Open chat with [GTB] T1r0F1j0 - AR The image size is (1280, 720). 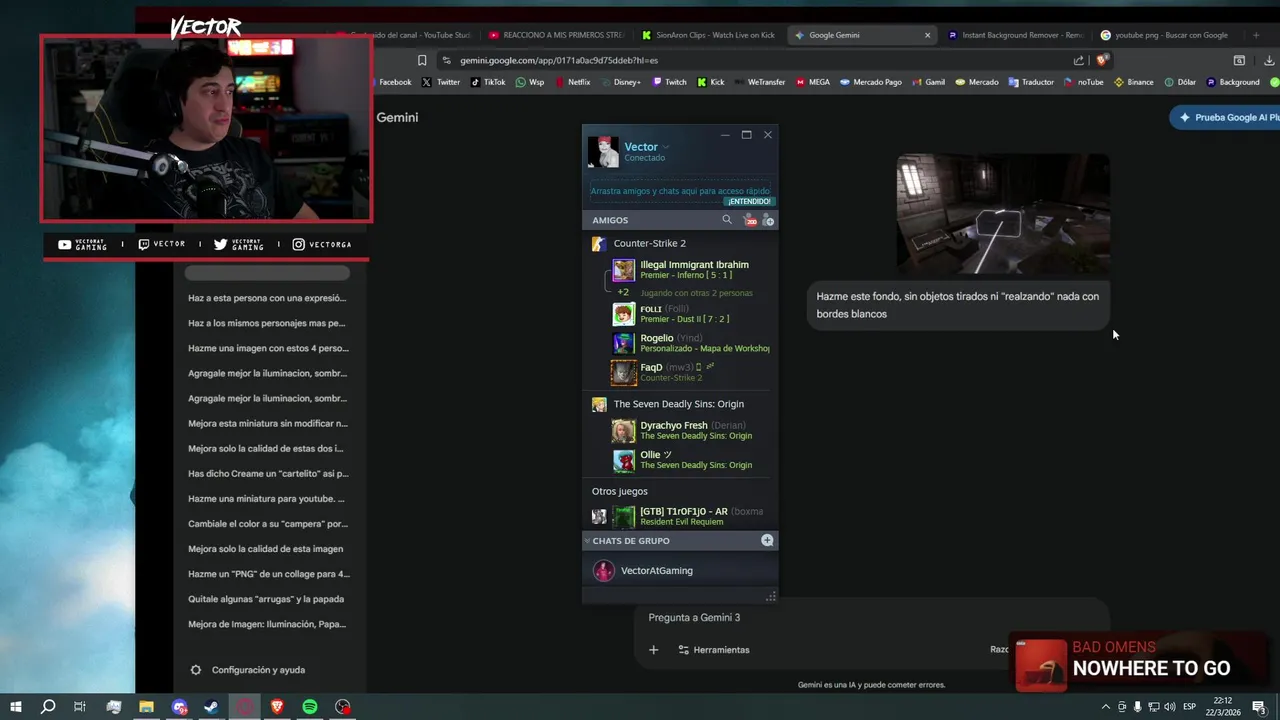[690, 516]
